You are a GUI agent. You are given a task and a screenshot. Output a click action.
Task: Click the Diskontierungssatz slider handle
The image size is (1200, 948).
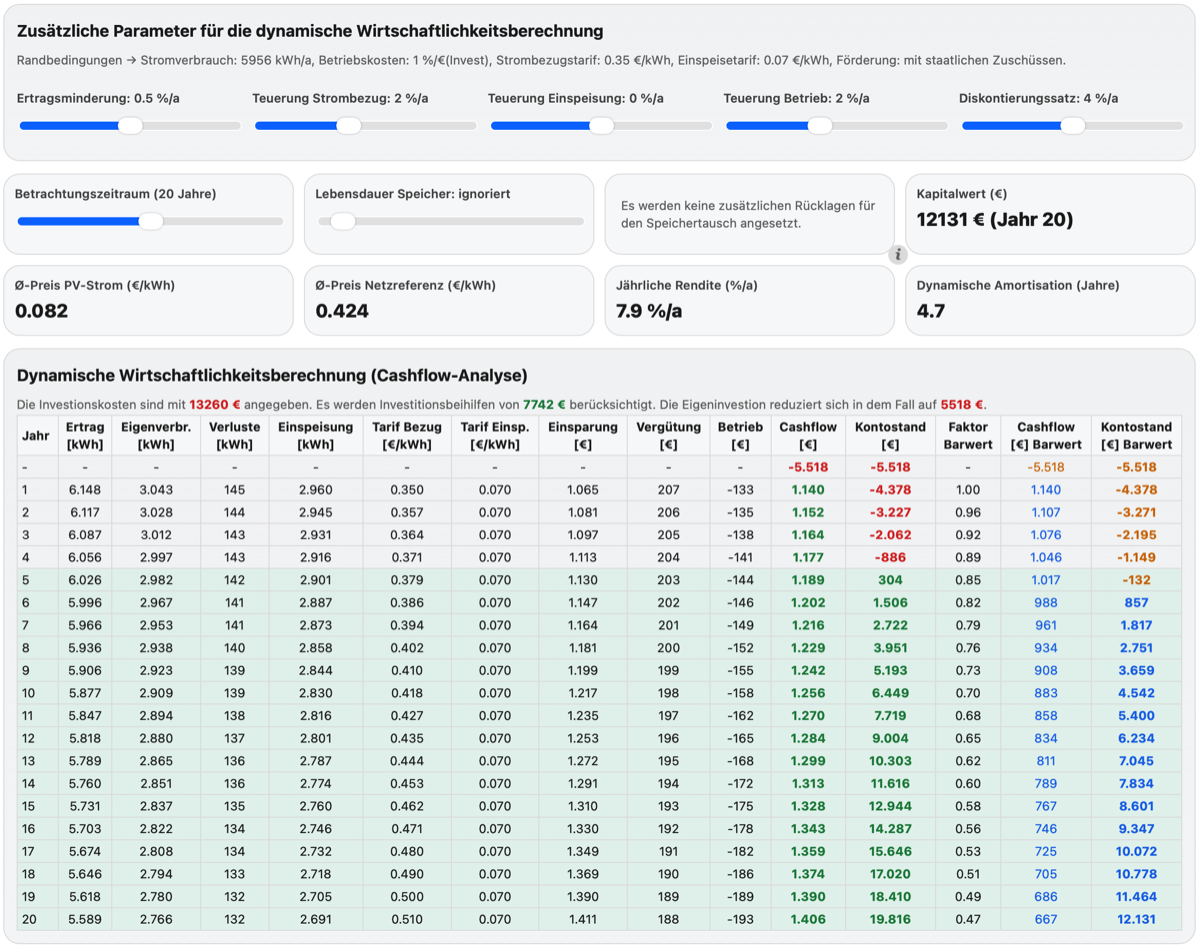click(1073, 126)
